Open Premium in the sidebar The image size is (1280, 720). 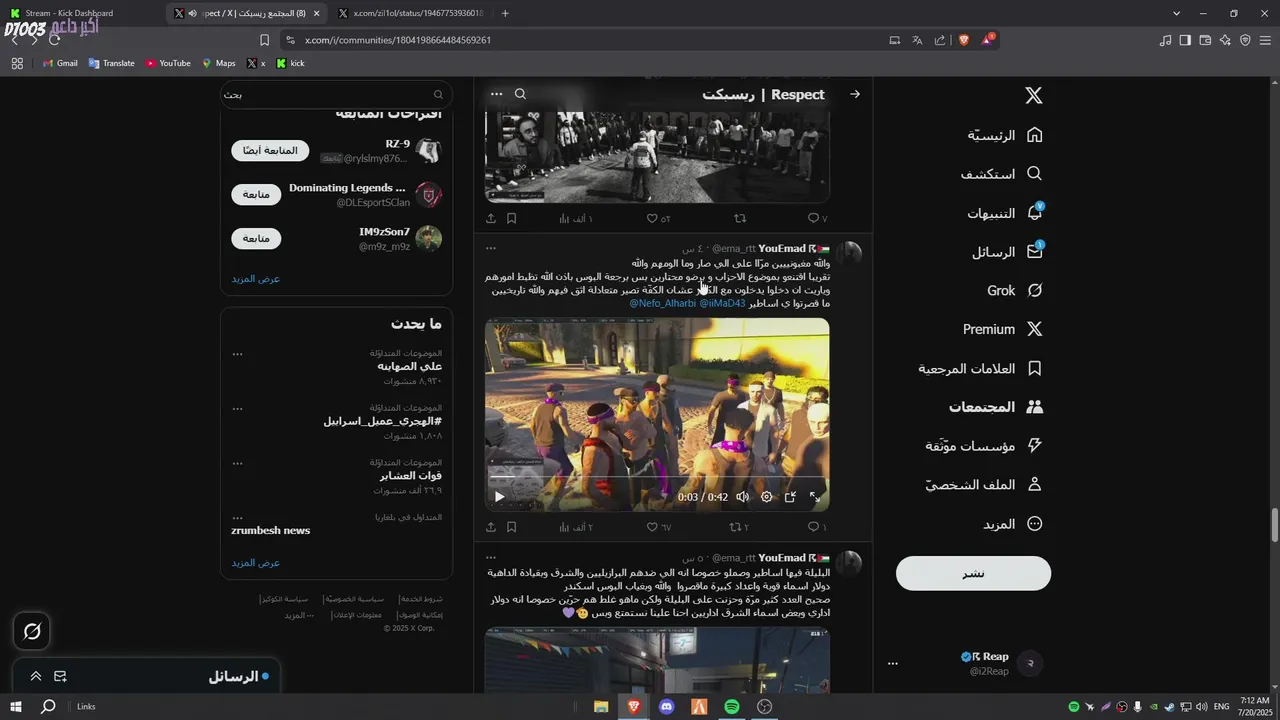[x=1002, y=329]
